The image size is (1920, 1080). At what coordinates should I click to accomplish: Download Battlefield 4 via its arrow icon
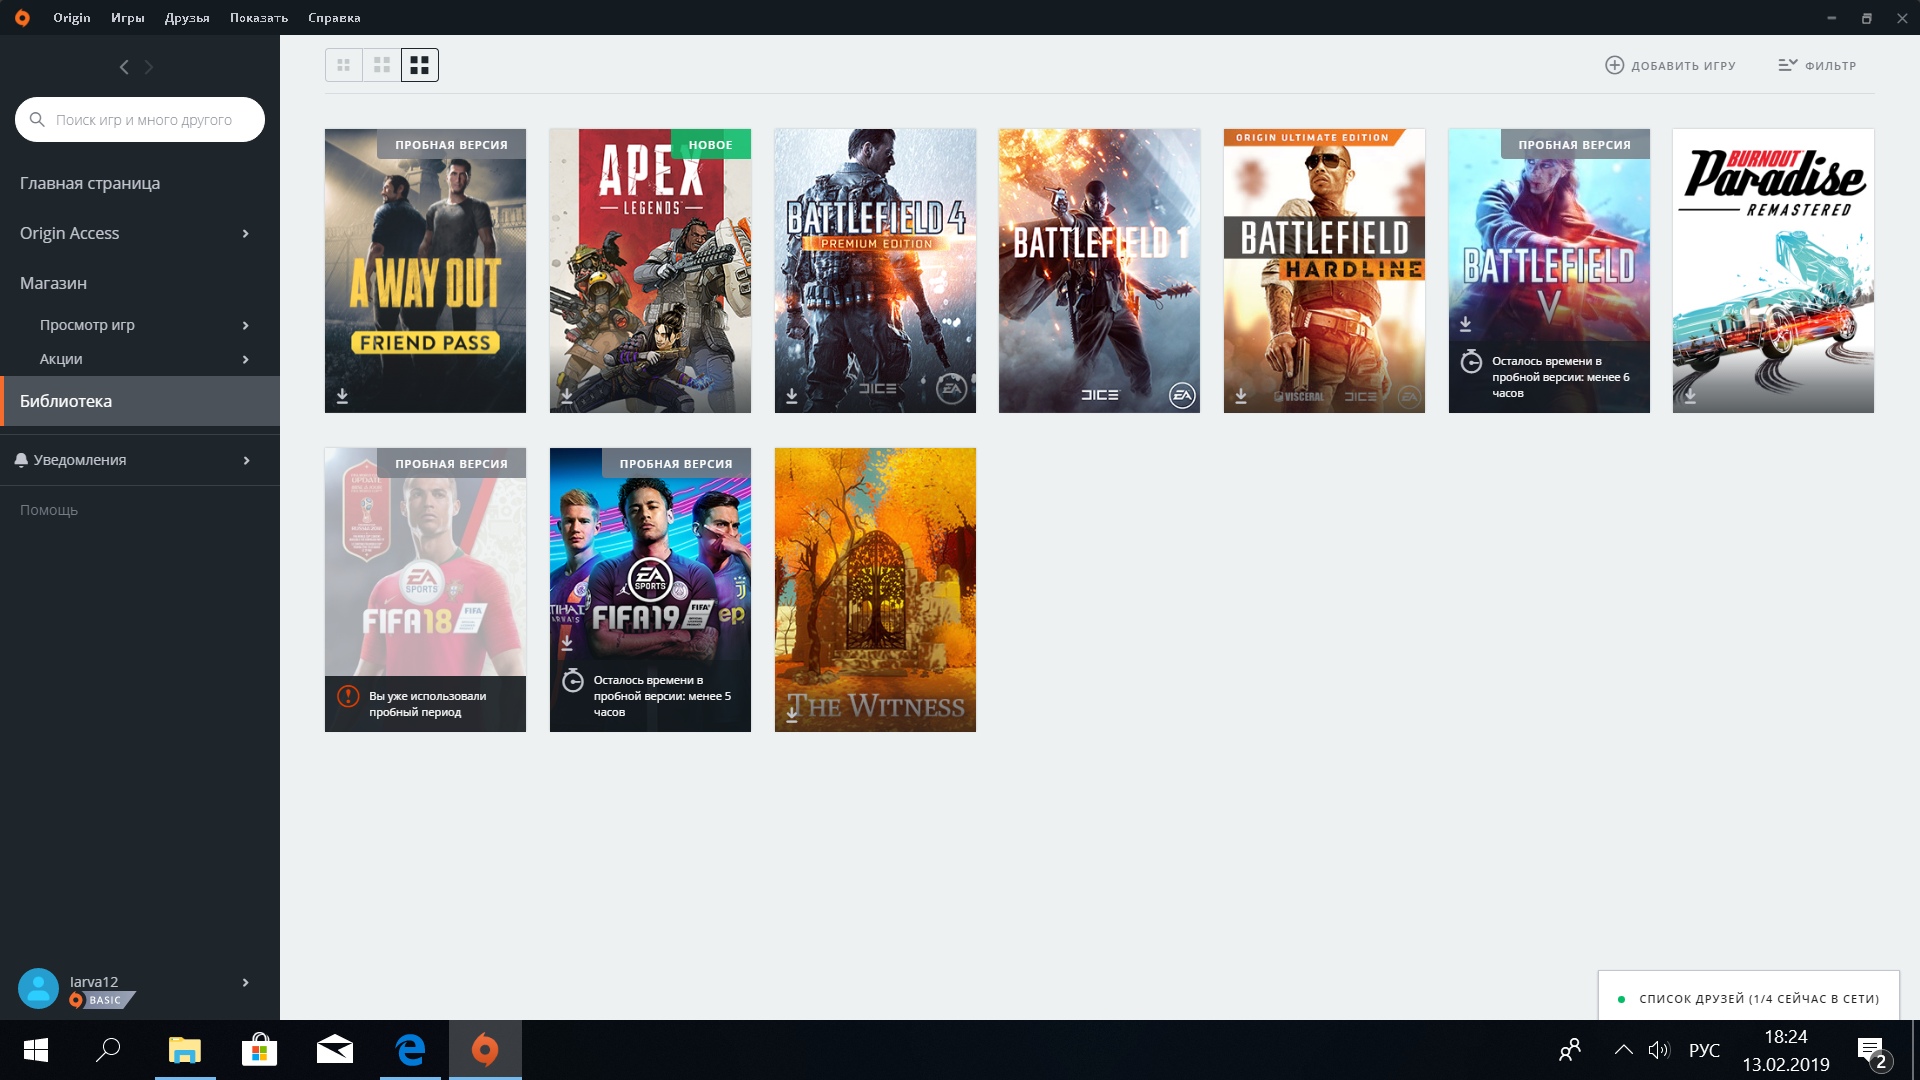(x=792, y=396)
